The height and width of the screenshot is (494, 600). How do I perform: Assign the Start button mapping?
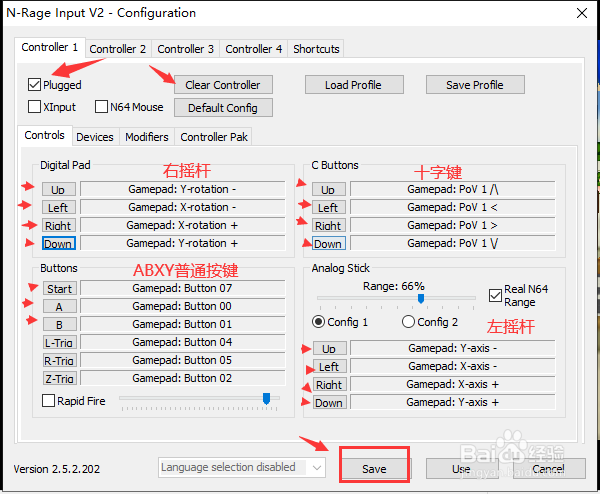click(x=60, y=289)
